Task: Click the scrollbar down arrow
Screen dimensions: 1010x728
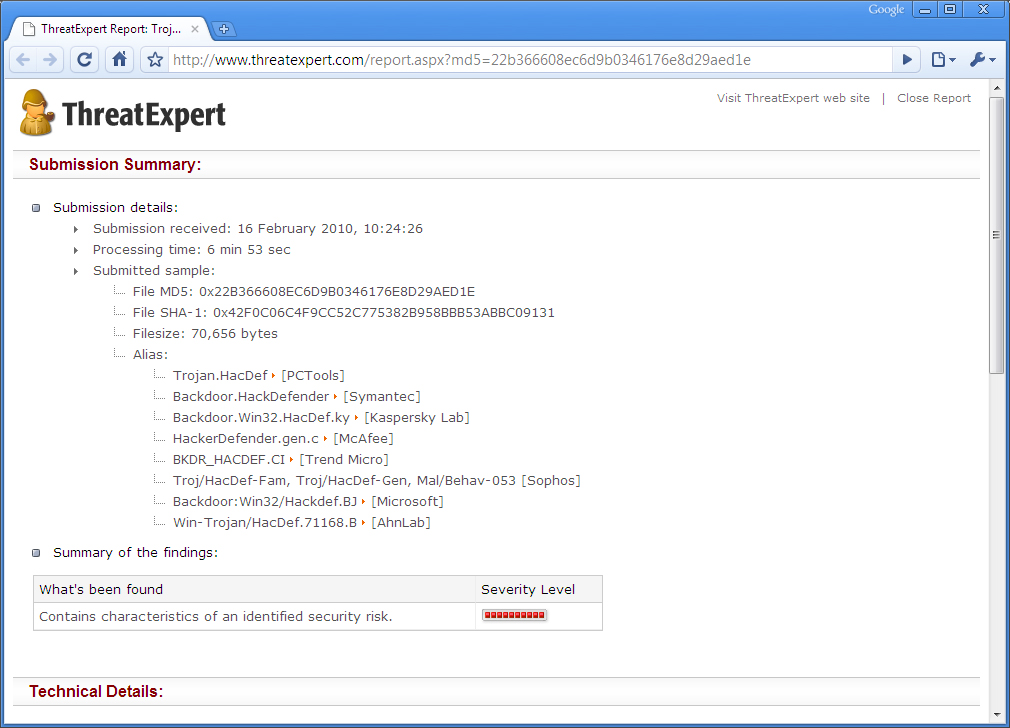Action: tap(996, 714)
